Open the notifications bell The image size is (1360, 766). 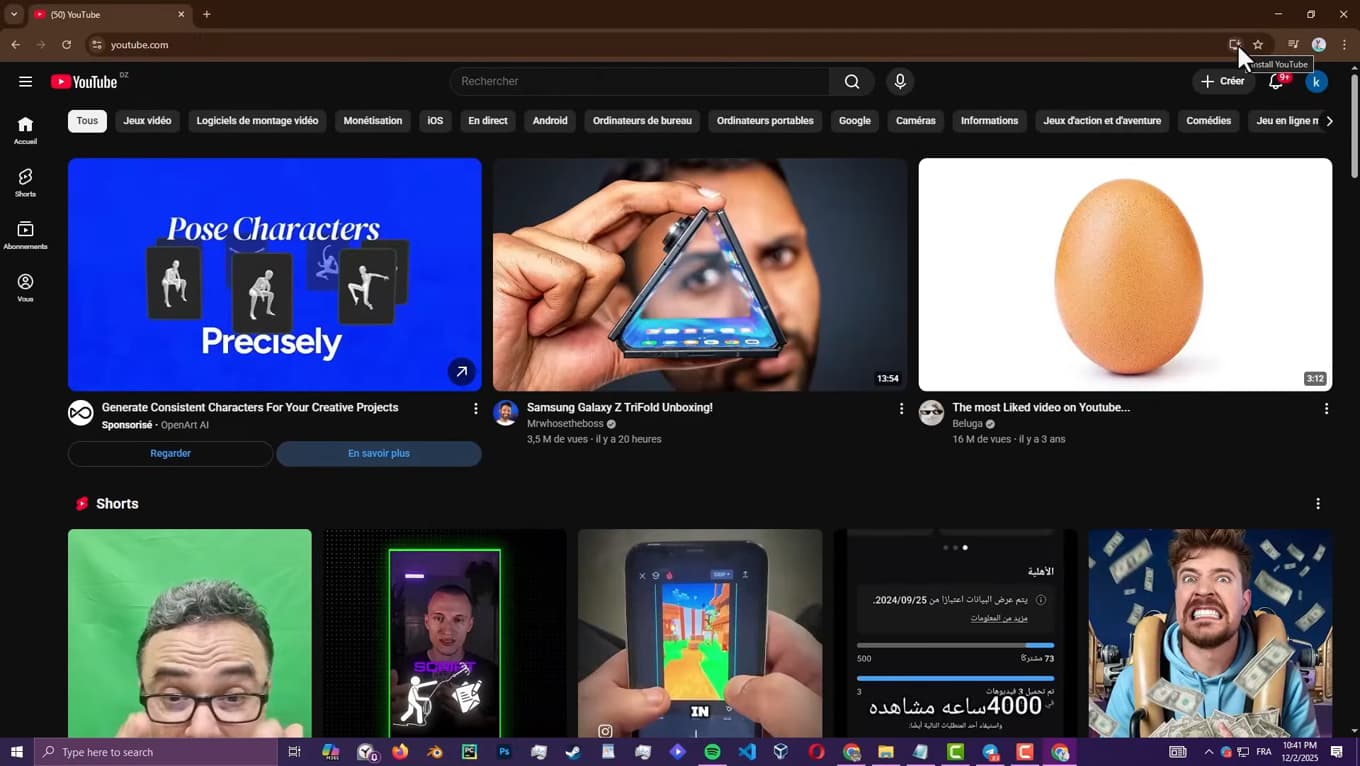click(1276, 82)
